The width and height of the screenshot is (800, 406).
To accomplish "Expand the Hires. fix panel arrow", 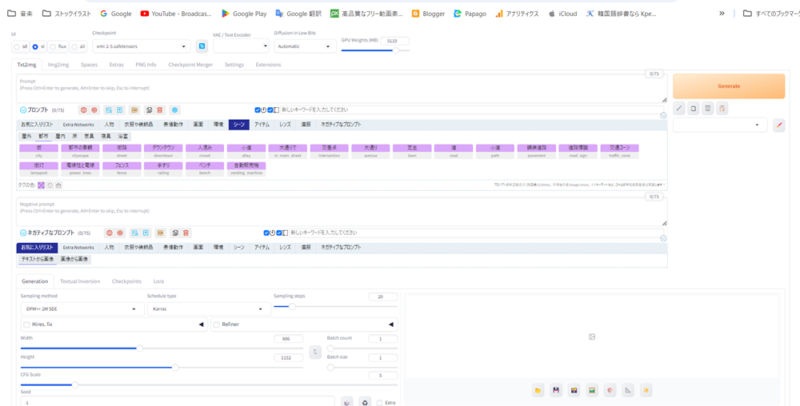I will (201, 324).
